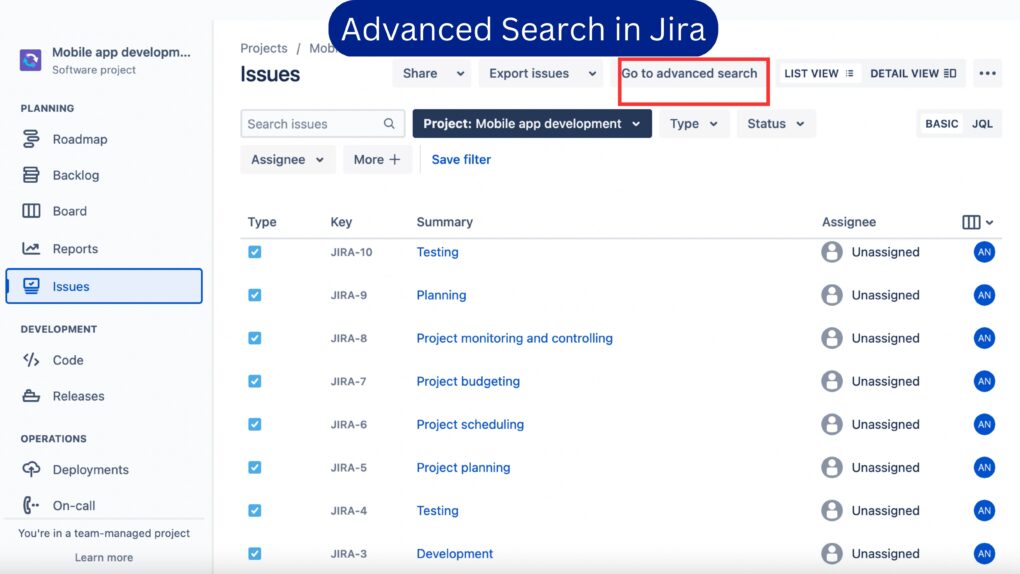Switch to JQL search mode
The width and height of the screenshot is (1020, 574).
[982, 124]
